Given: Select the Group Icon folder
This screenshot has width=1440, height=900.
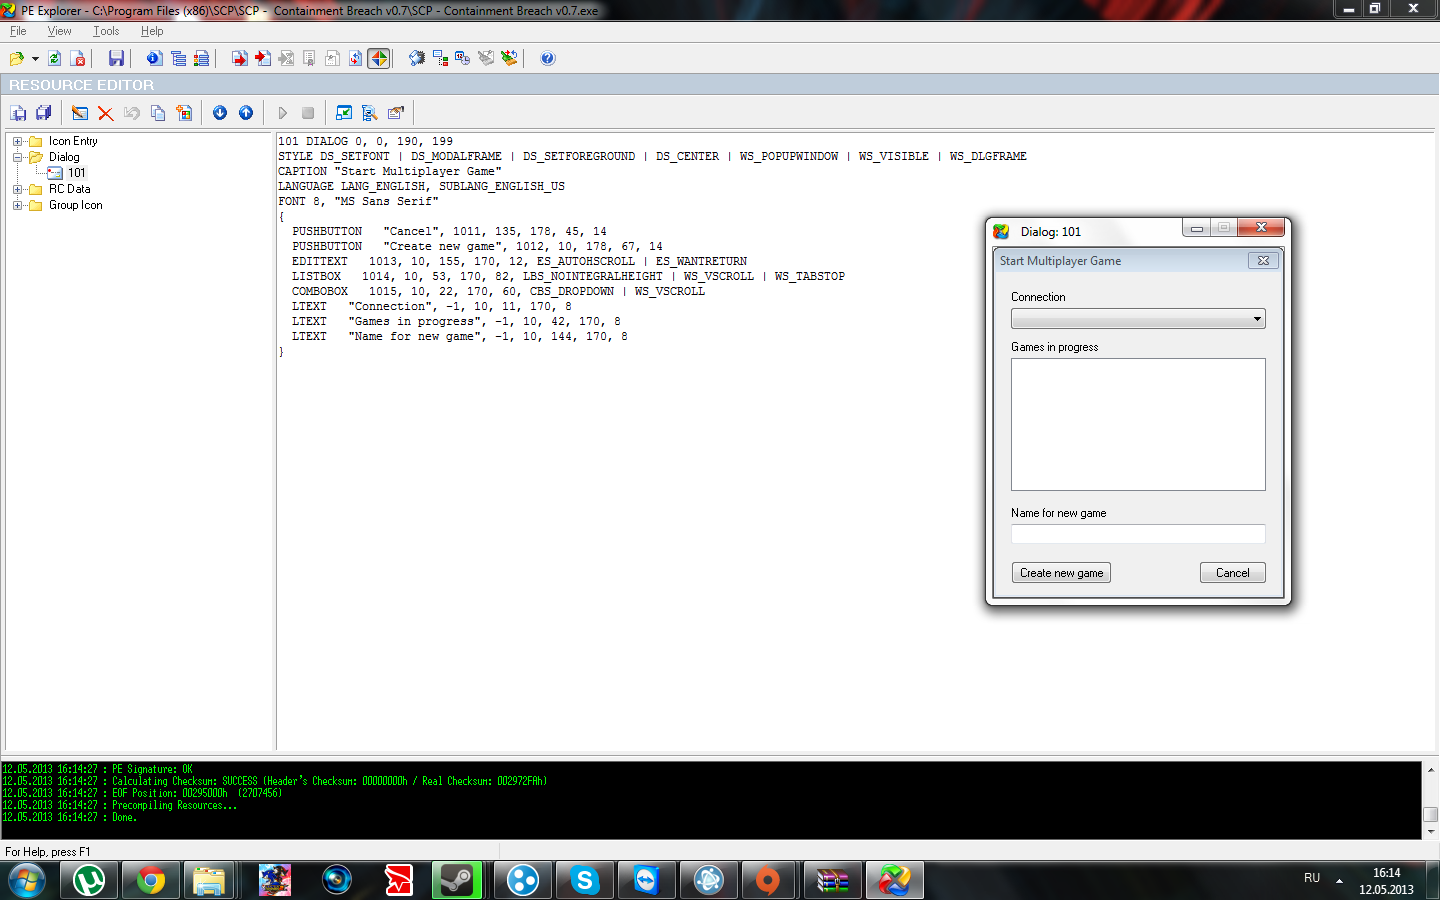Looking at the screenshot, I should pos(76,205).
